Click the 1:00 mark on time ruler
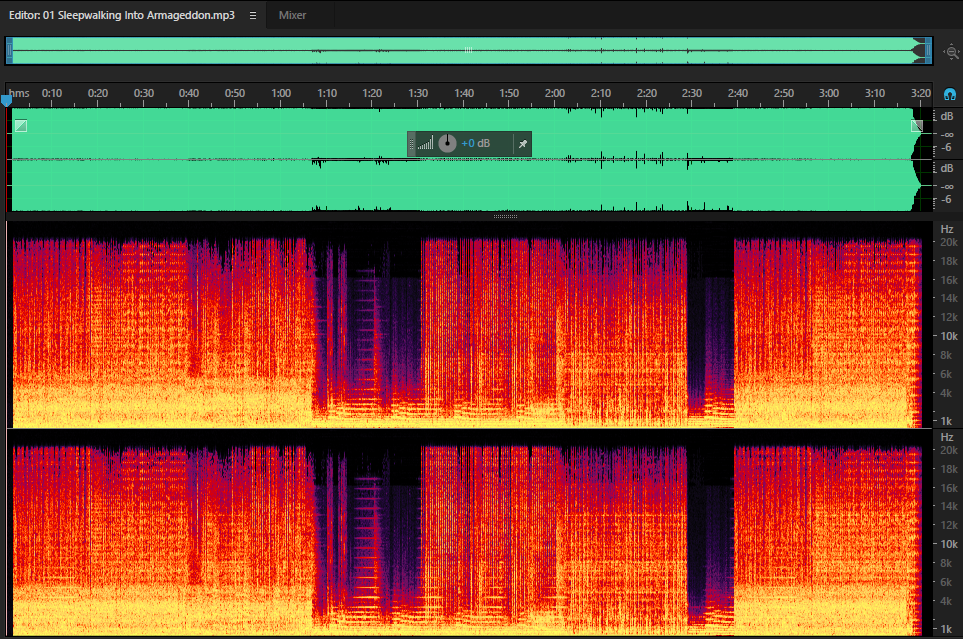The height and width of the screenshot is (639, 963). pyautogui.click(x=281, y=93)
